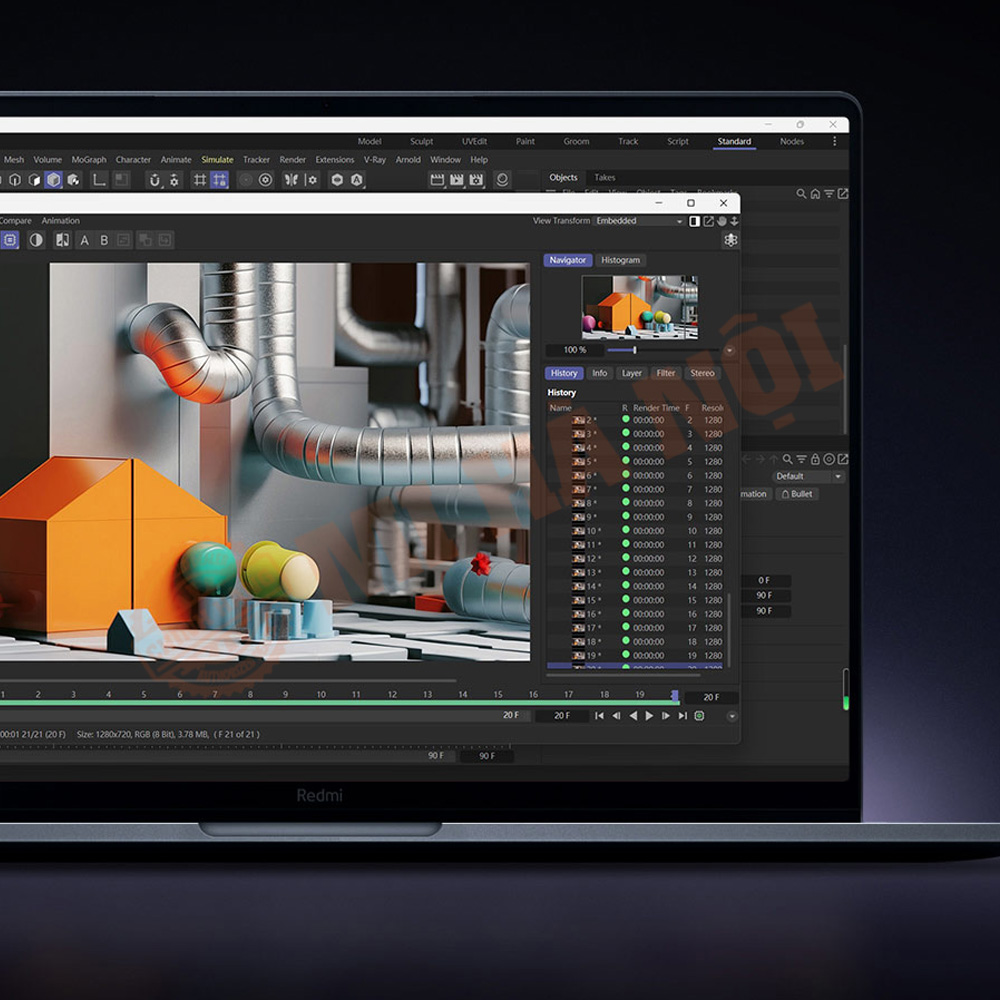1000x1000 pixels.
Task: Open the Default dropdown in Attributes panel
Action: [809, 476]
